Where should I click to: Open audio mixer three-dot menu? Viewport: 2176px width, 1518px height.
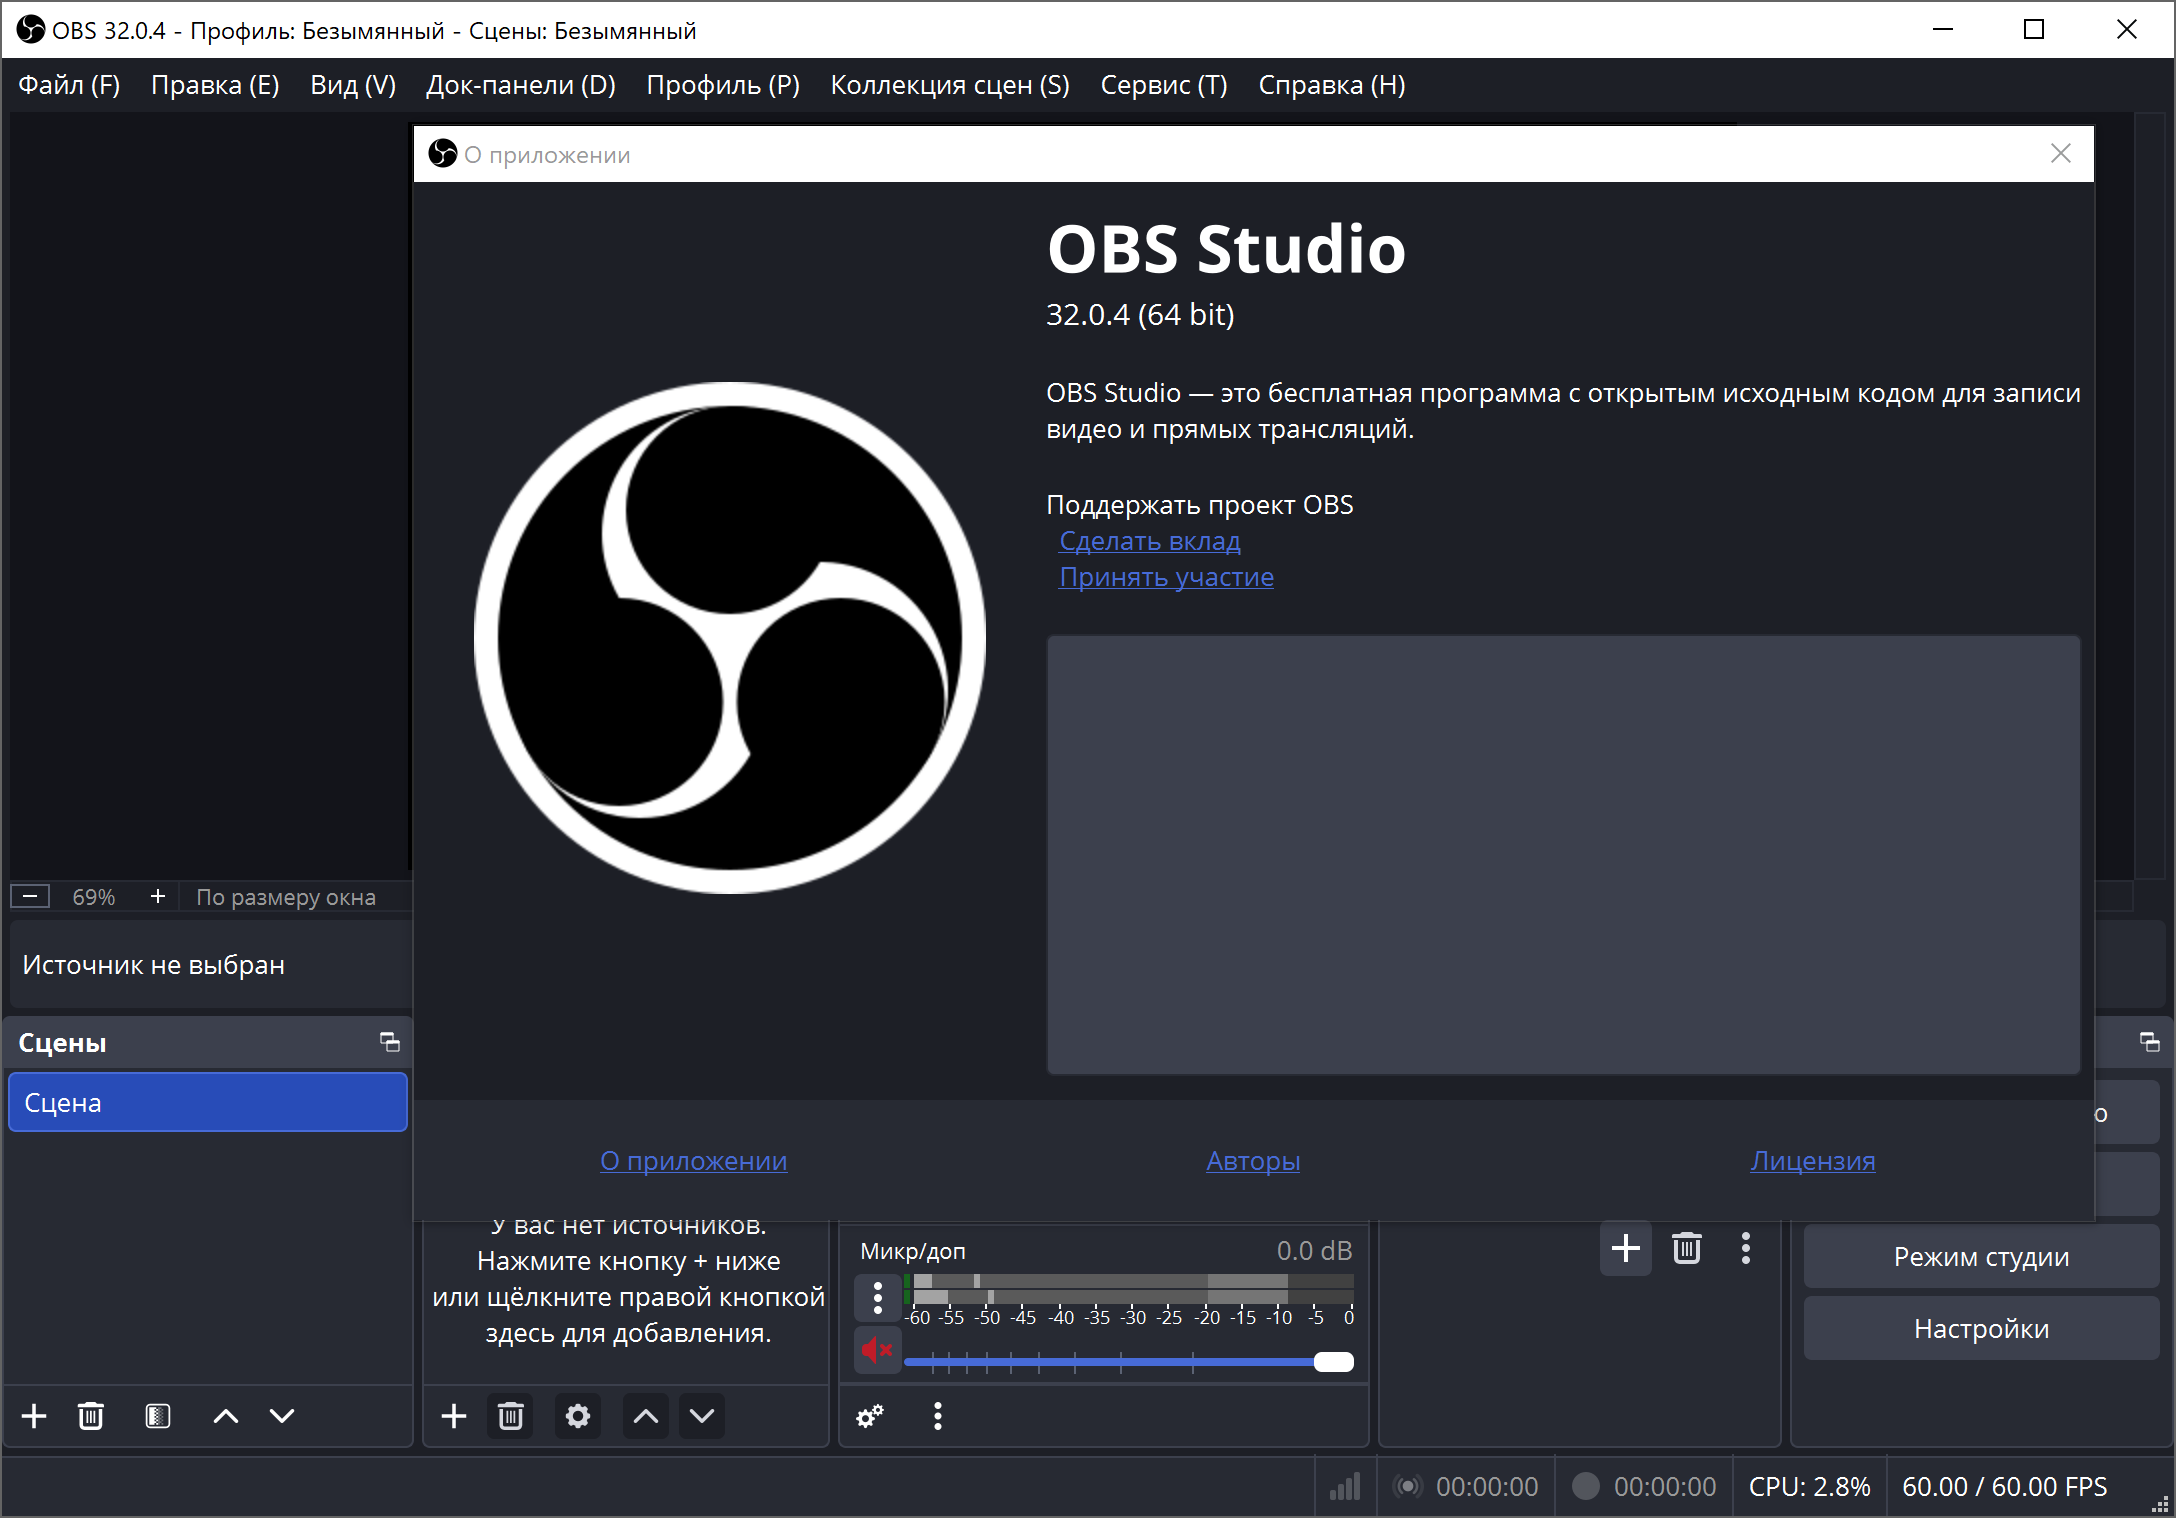(x=937, y=1416)
